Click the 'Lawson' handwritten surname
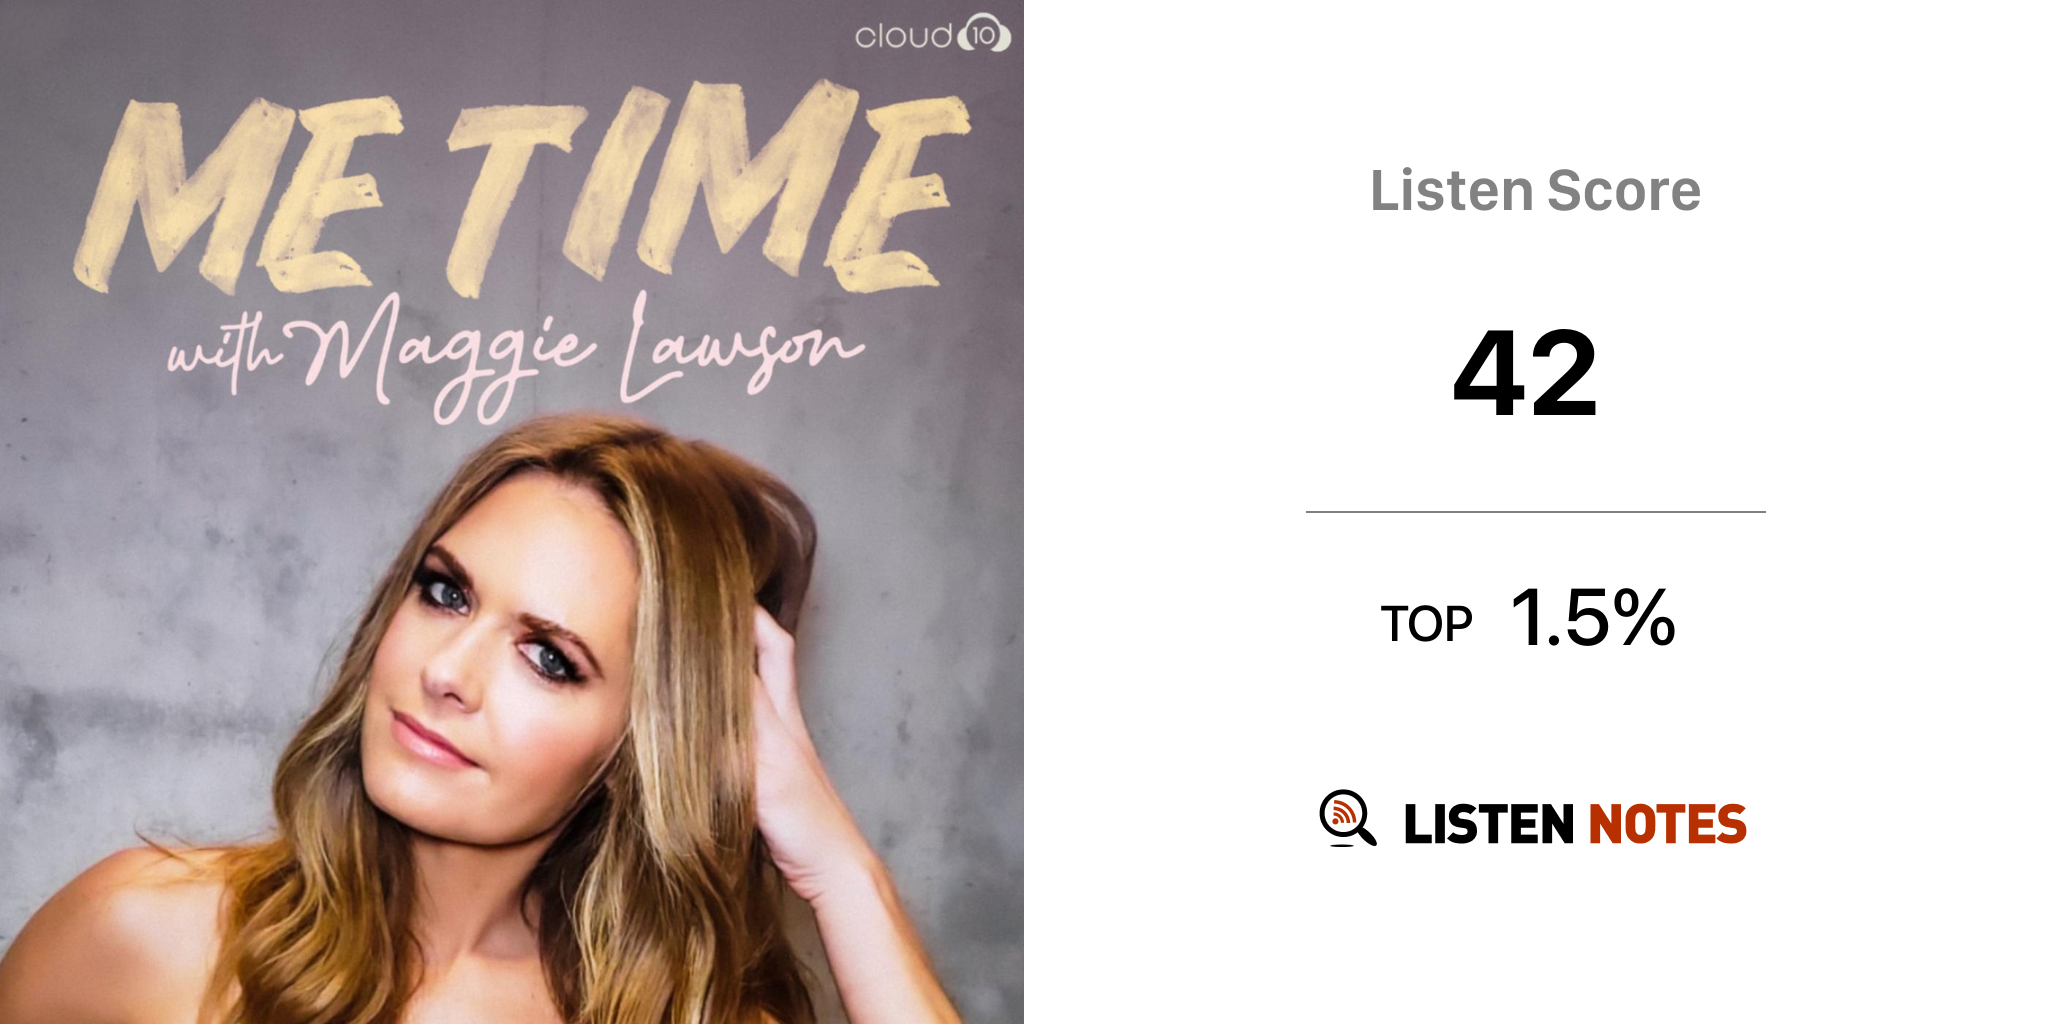 tap(740, 345)
